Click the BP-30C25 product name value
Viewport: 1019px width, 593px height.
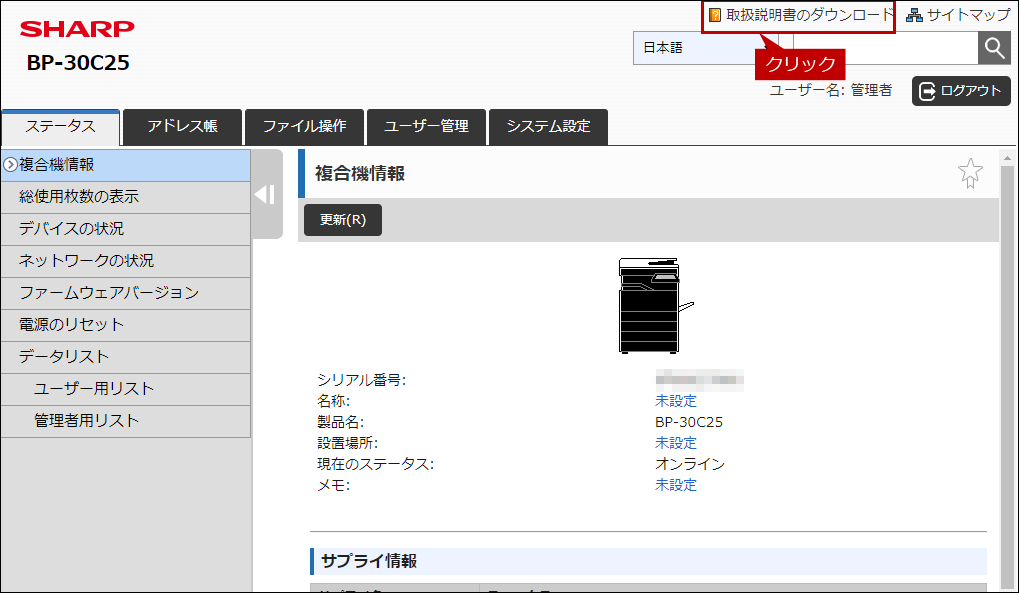tap(689, 422)
